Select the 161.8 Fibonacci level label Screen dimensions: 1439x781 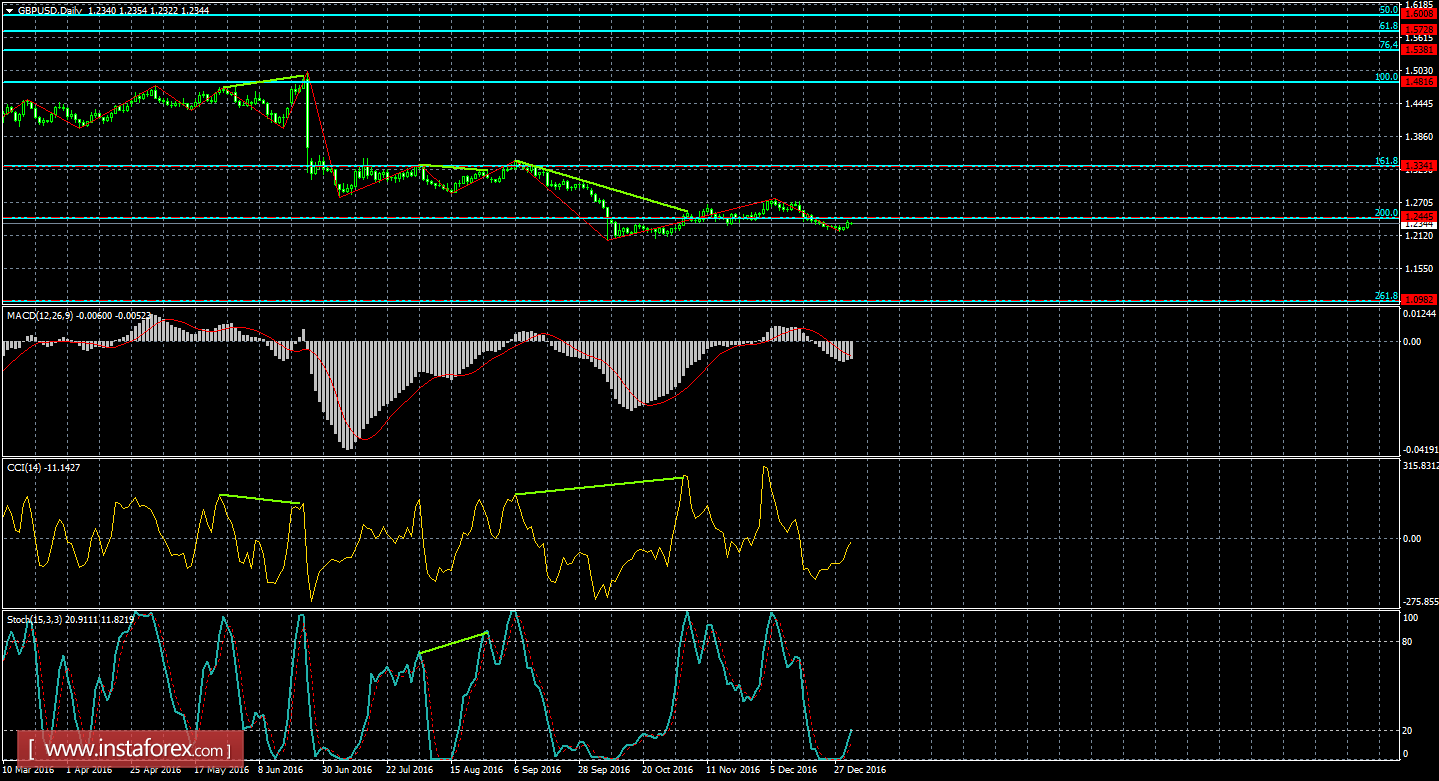point(1387,160)
